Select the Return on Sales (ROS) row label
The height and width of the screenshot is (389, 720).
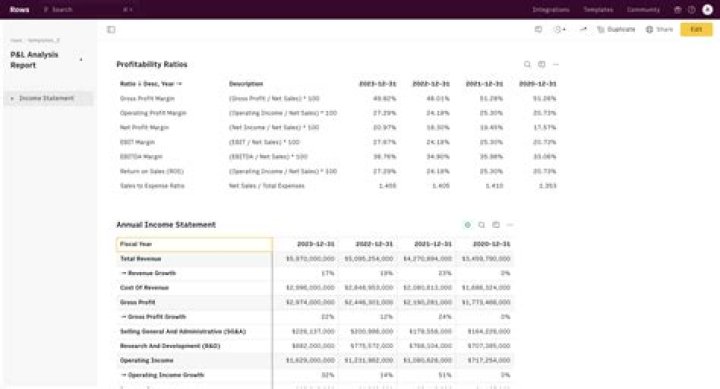point(152,171)
